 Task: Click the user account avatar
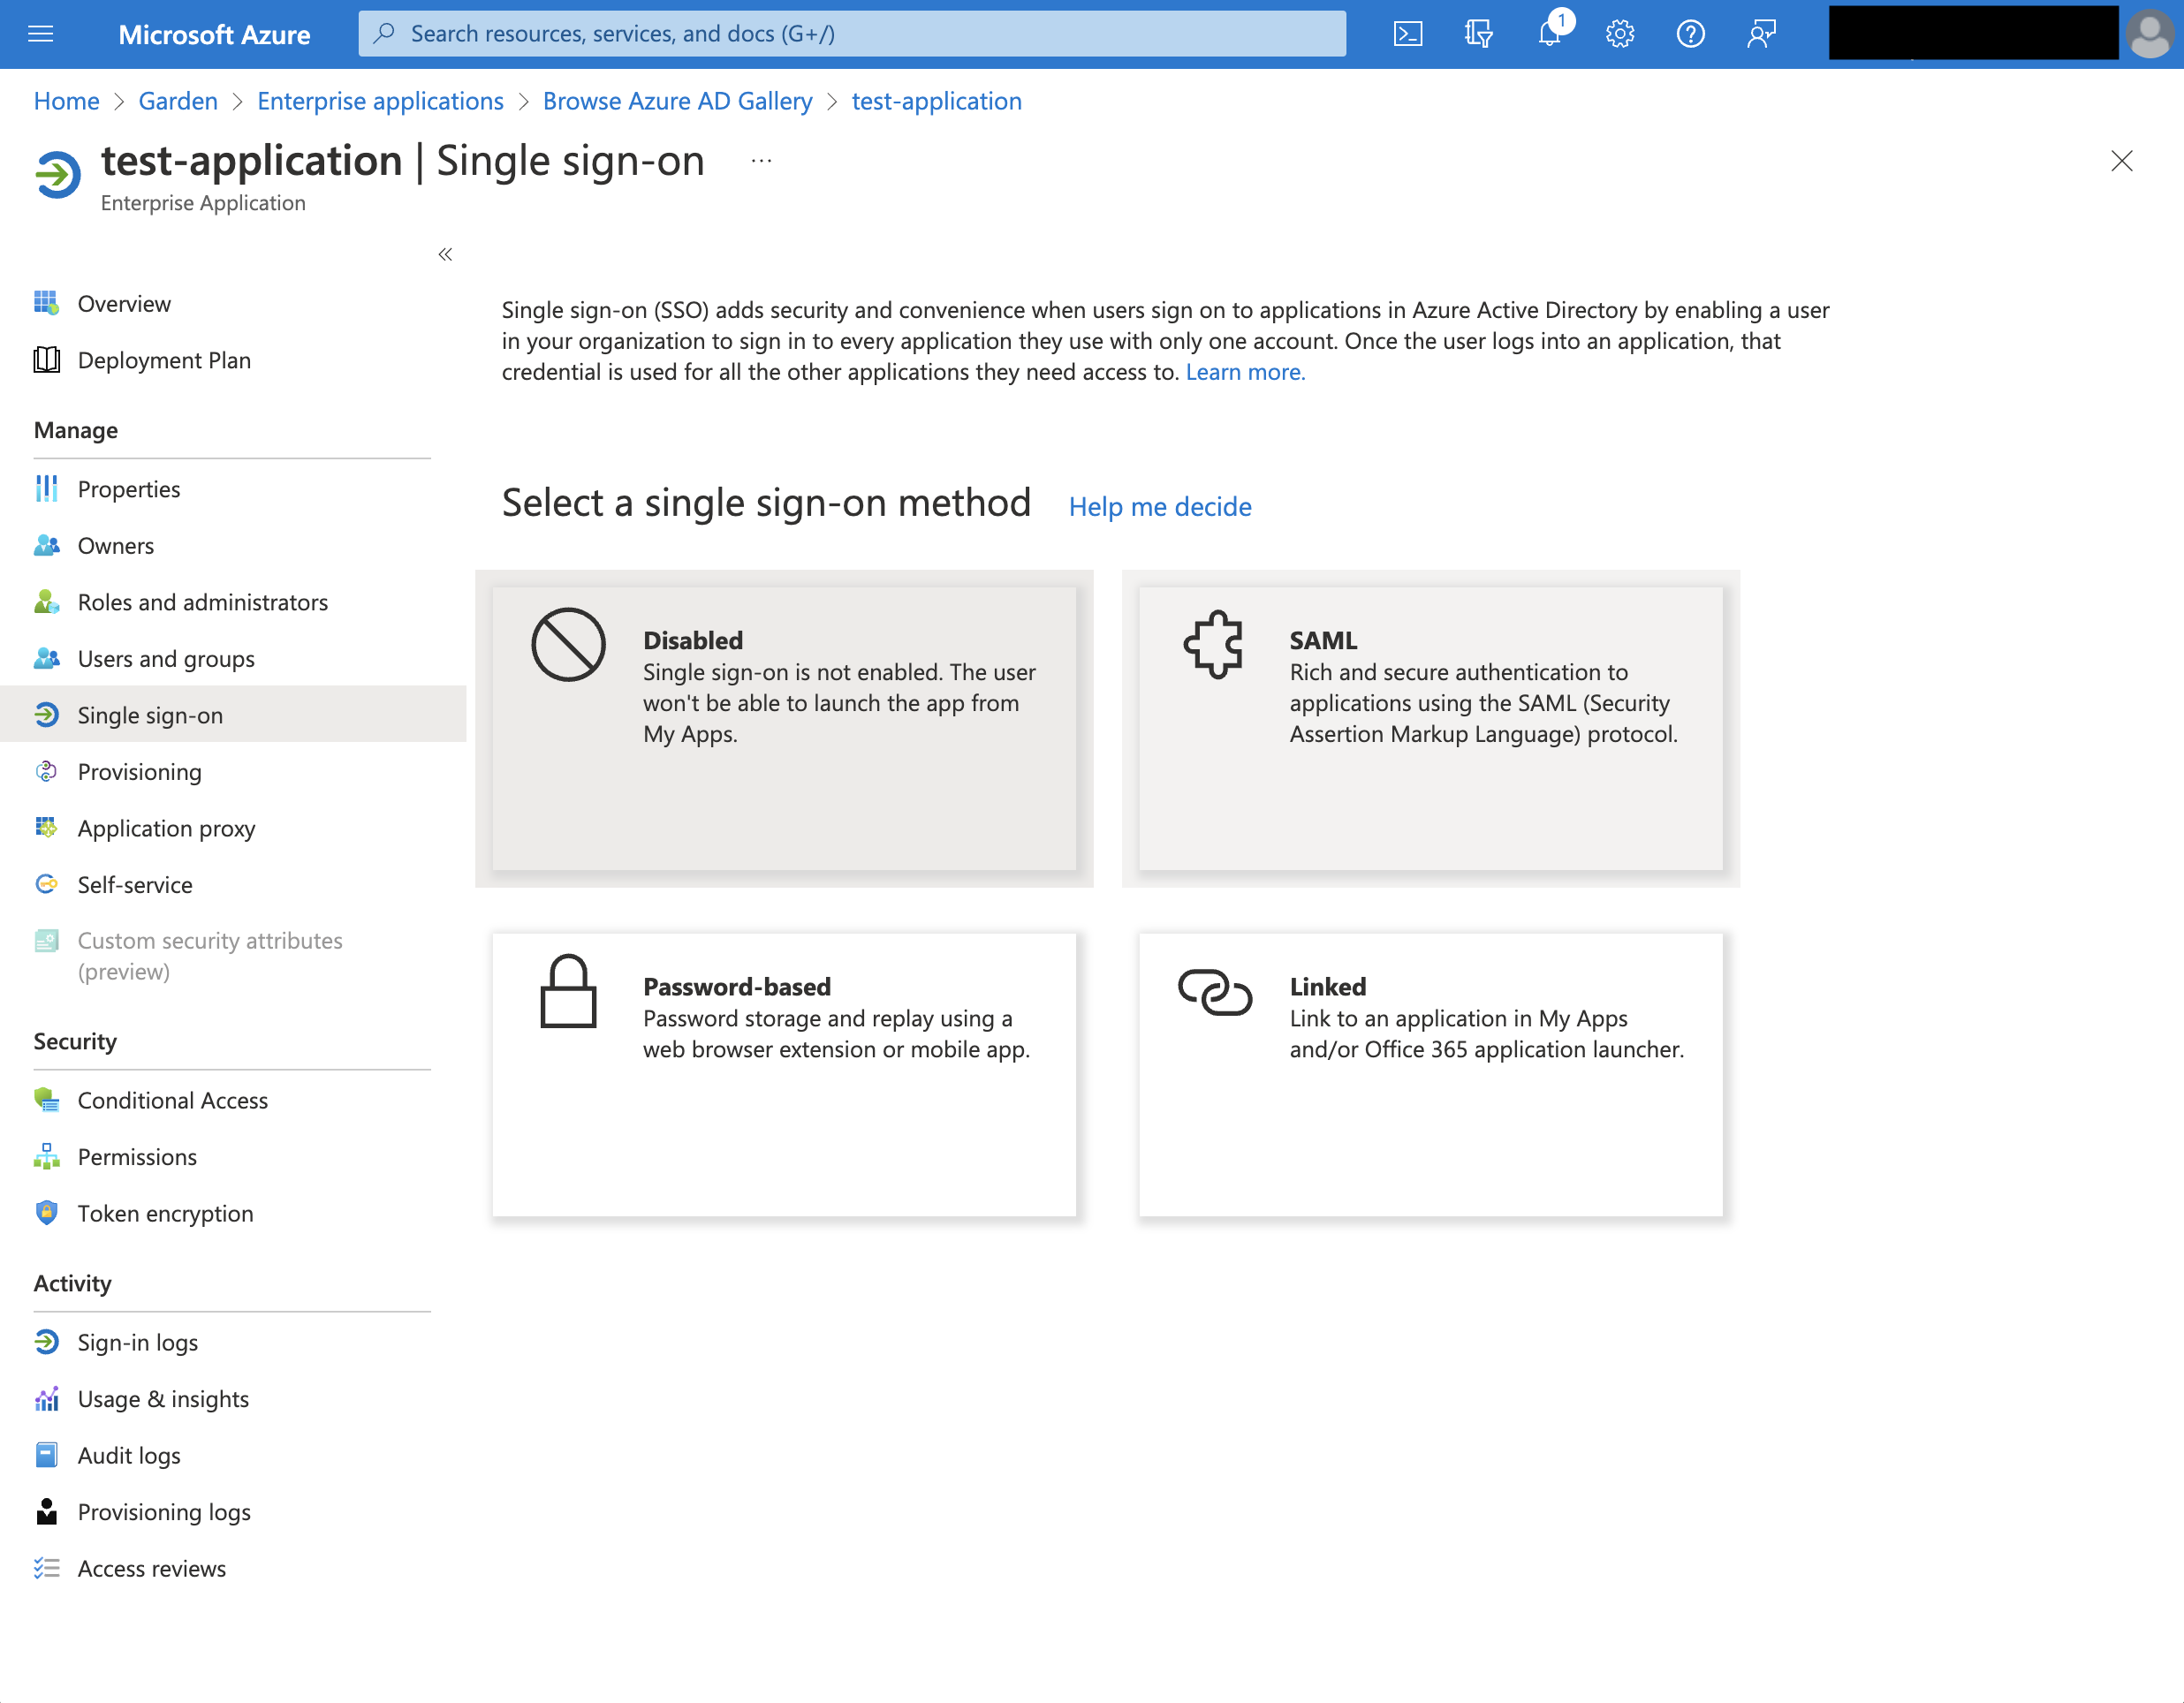tap(2150, 34)
